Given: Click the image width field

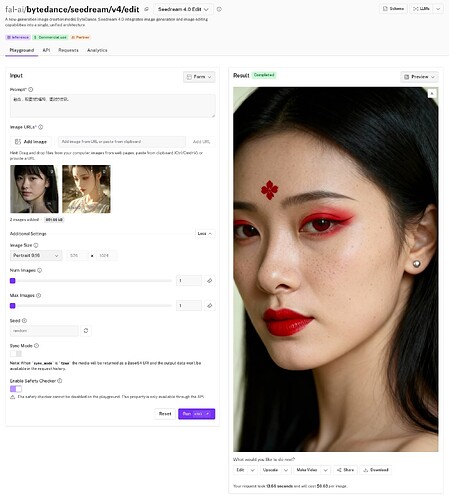Looking at the screenshot, I should (77, 256).
